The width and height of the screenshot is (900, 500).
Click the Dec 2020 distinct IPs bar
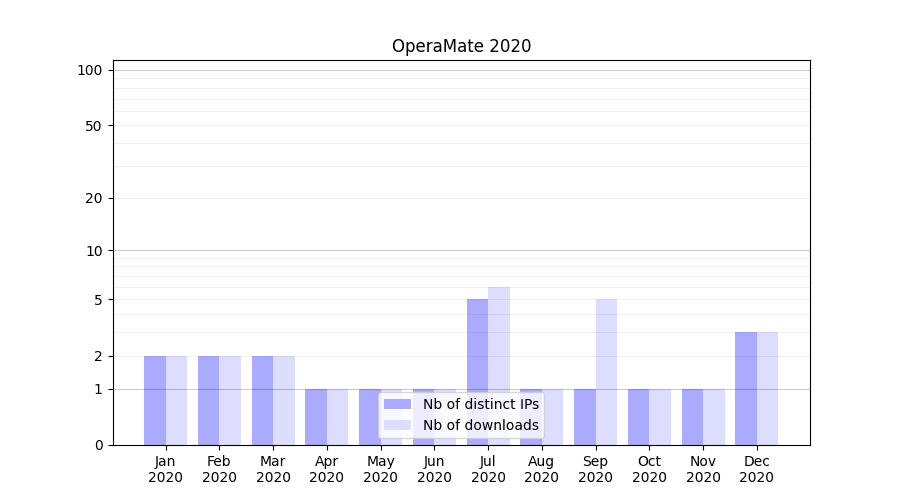point(746,388)
